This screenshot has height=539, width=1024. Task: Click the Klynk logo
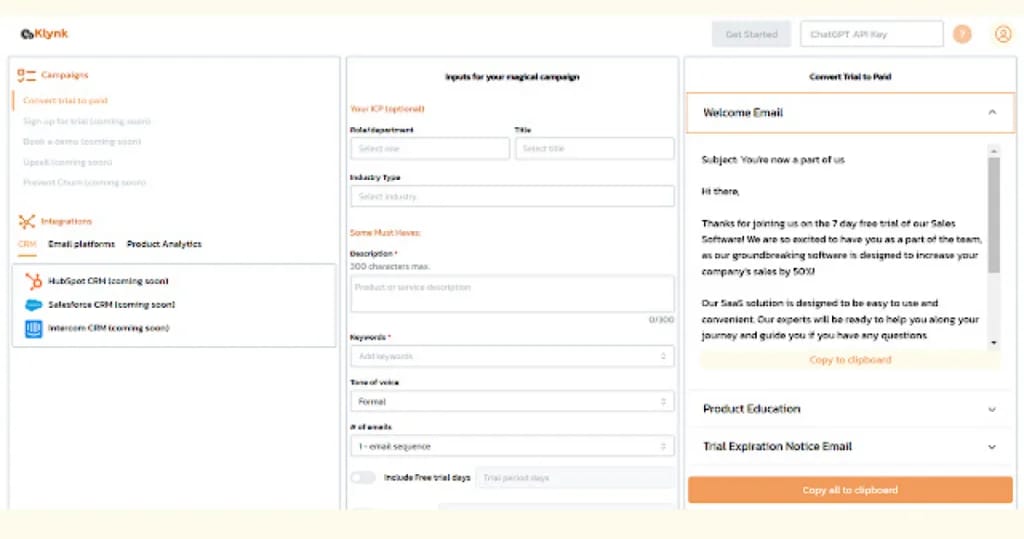point(44,34)
